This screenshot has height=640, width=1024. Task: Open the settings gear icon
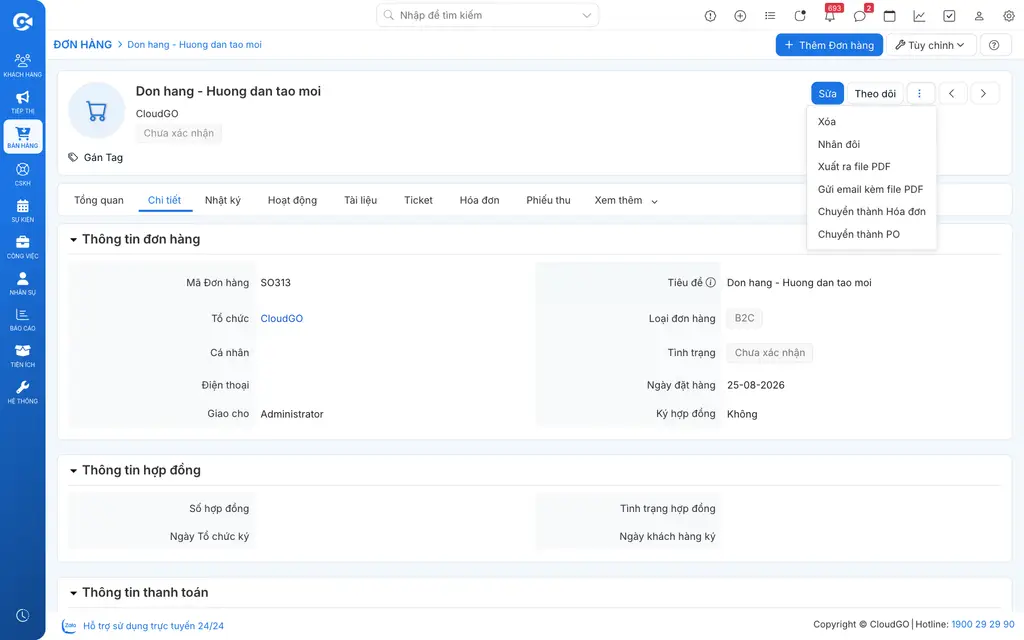point(1008,16)
